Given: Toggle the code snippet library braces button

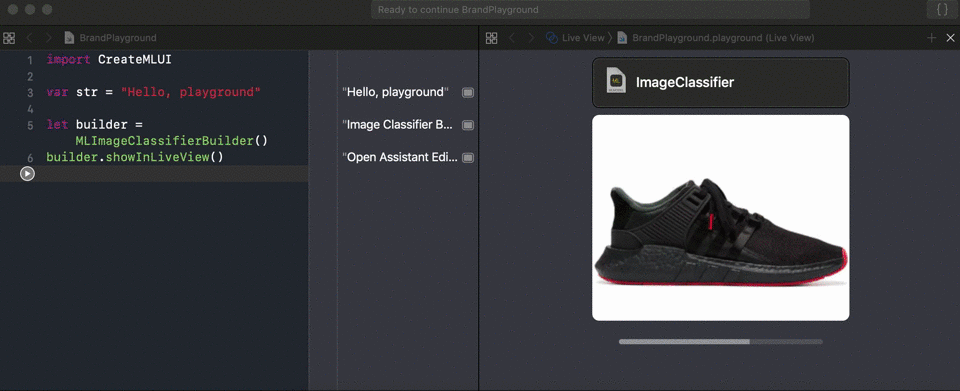Looking at the screenshot, I should point(942,10).
